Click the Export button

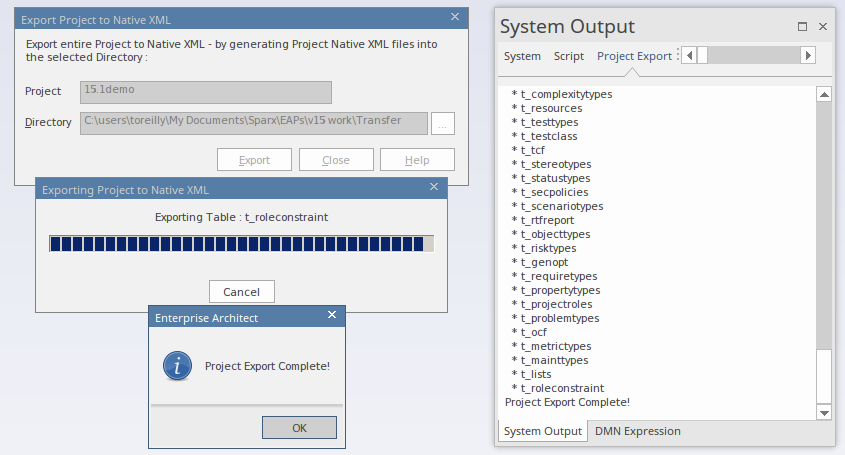[254, 160]
